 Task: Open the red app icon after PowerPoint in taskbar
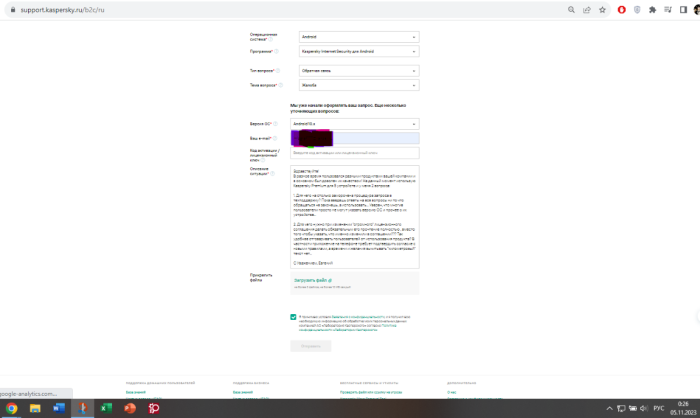point(154,408)
